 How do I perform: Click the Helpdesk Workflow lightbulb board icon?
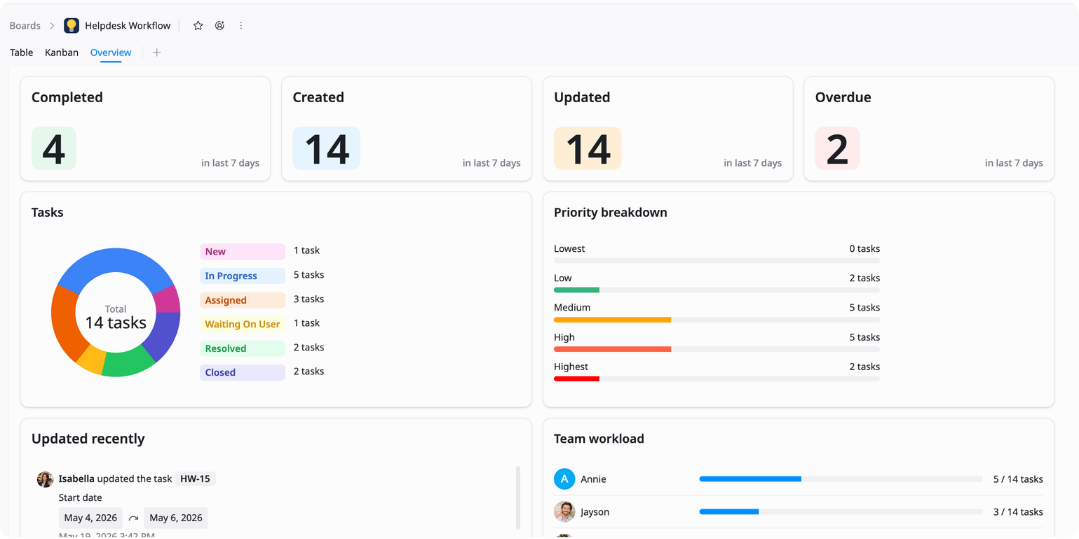(x=72, y=25)
